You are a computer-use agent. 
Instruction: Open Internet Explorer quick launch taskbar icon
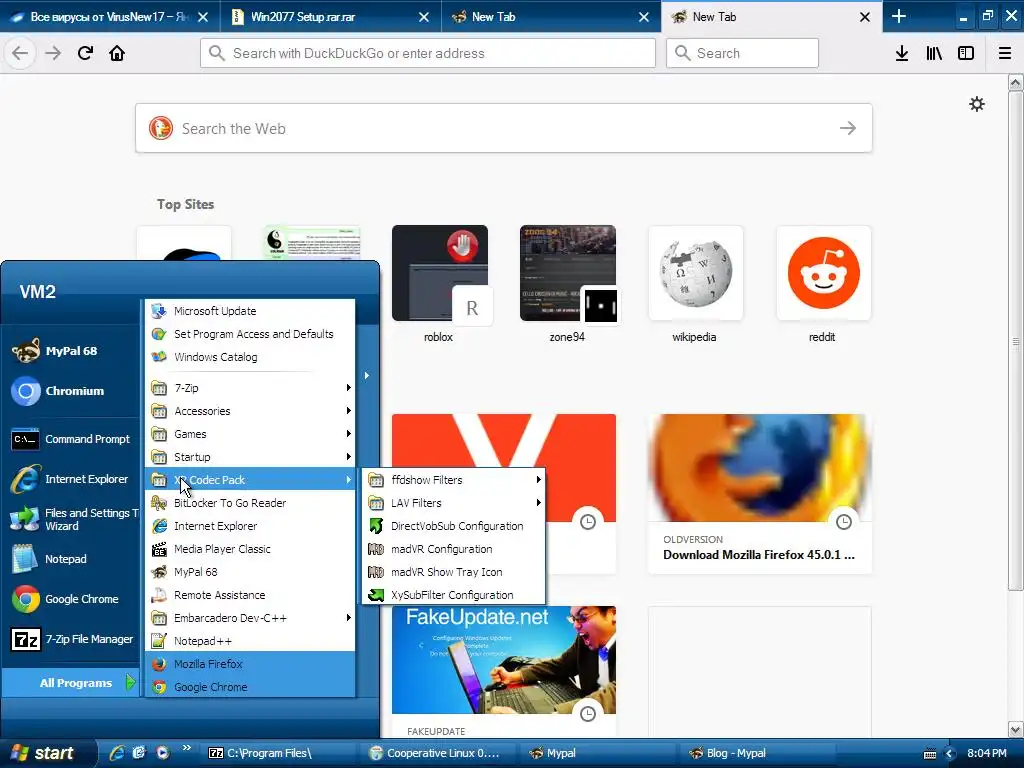(117, 753)
